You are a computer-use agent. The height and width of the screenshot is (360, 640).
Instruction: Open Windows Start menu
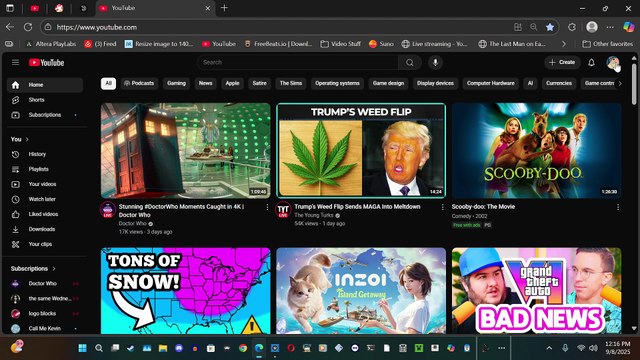82,348
